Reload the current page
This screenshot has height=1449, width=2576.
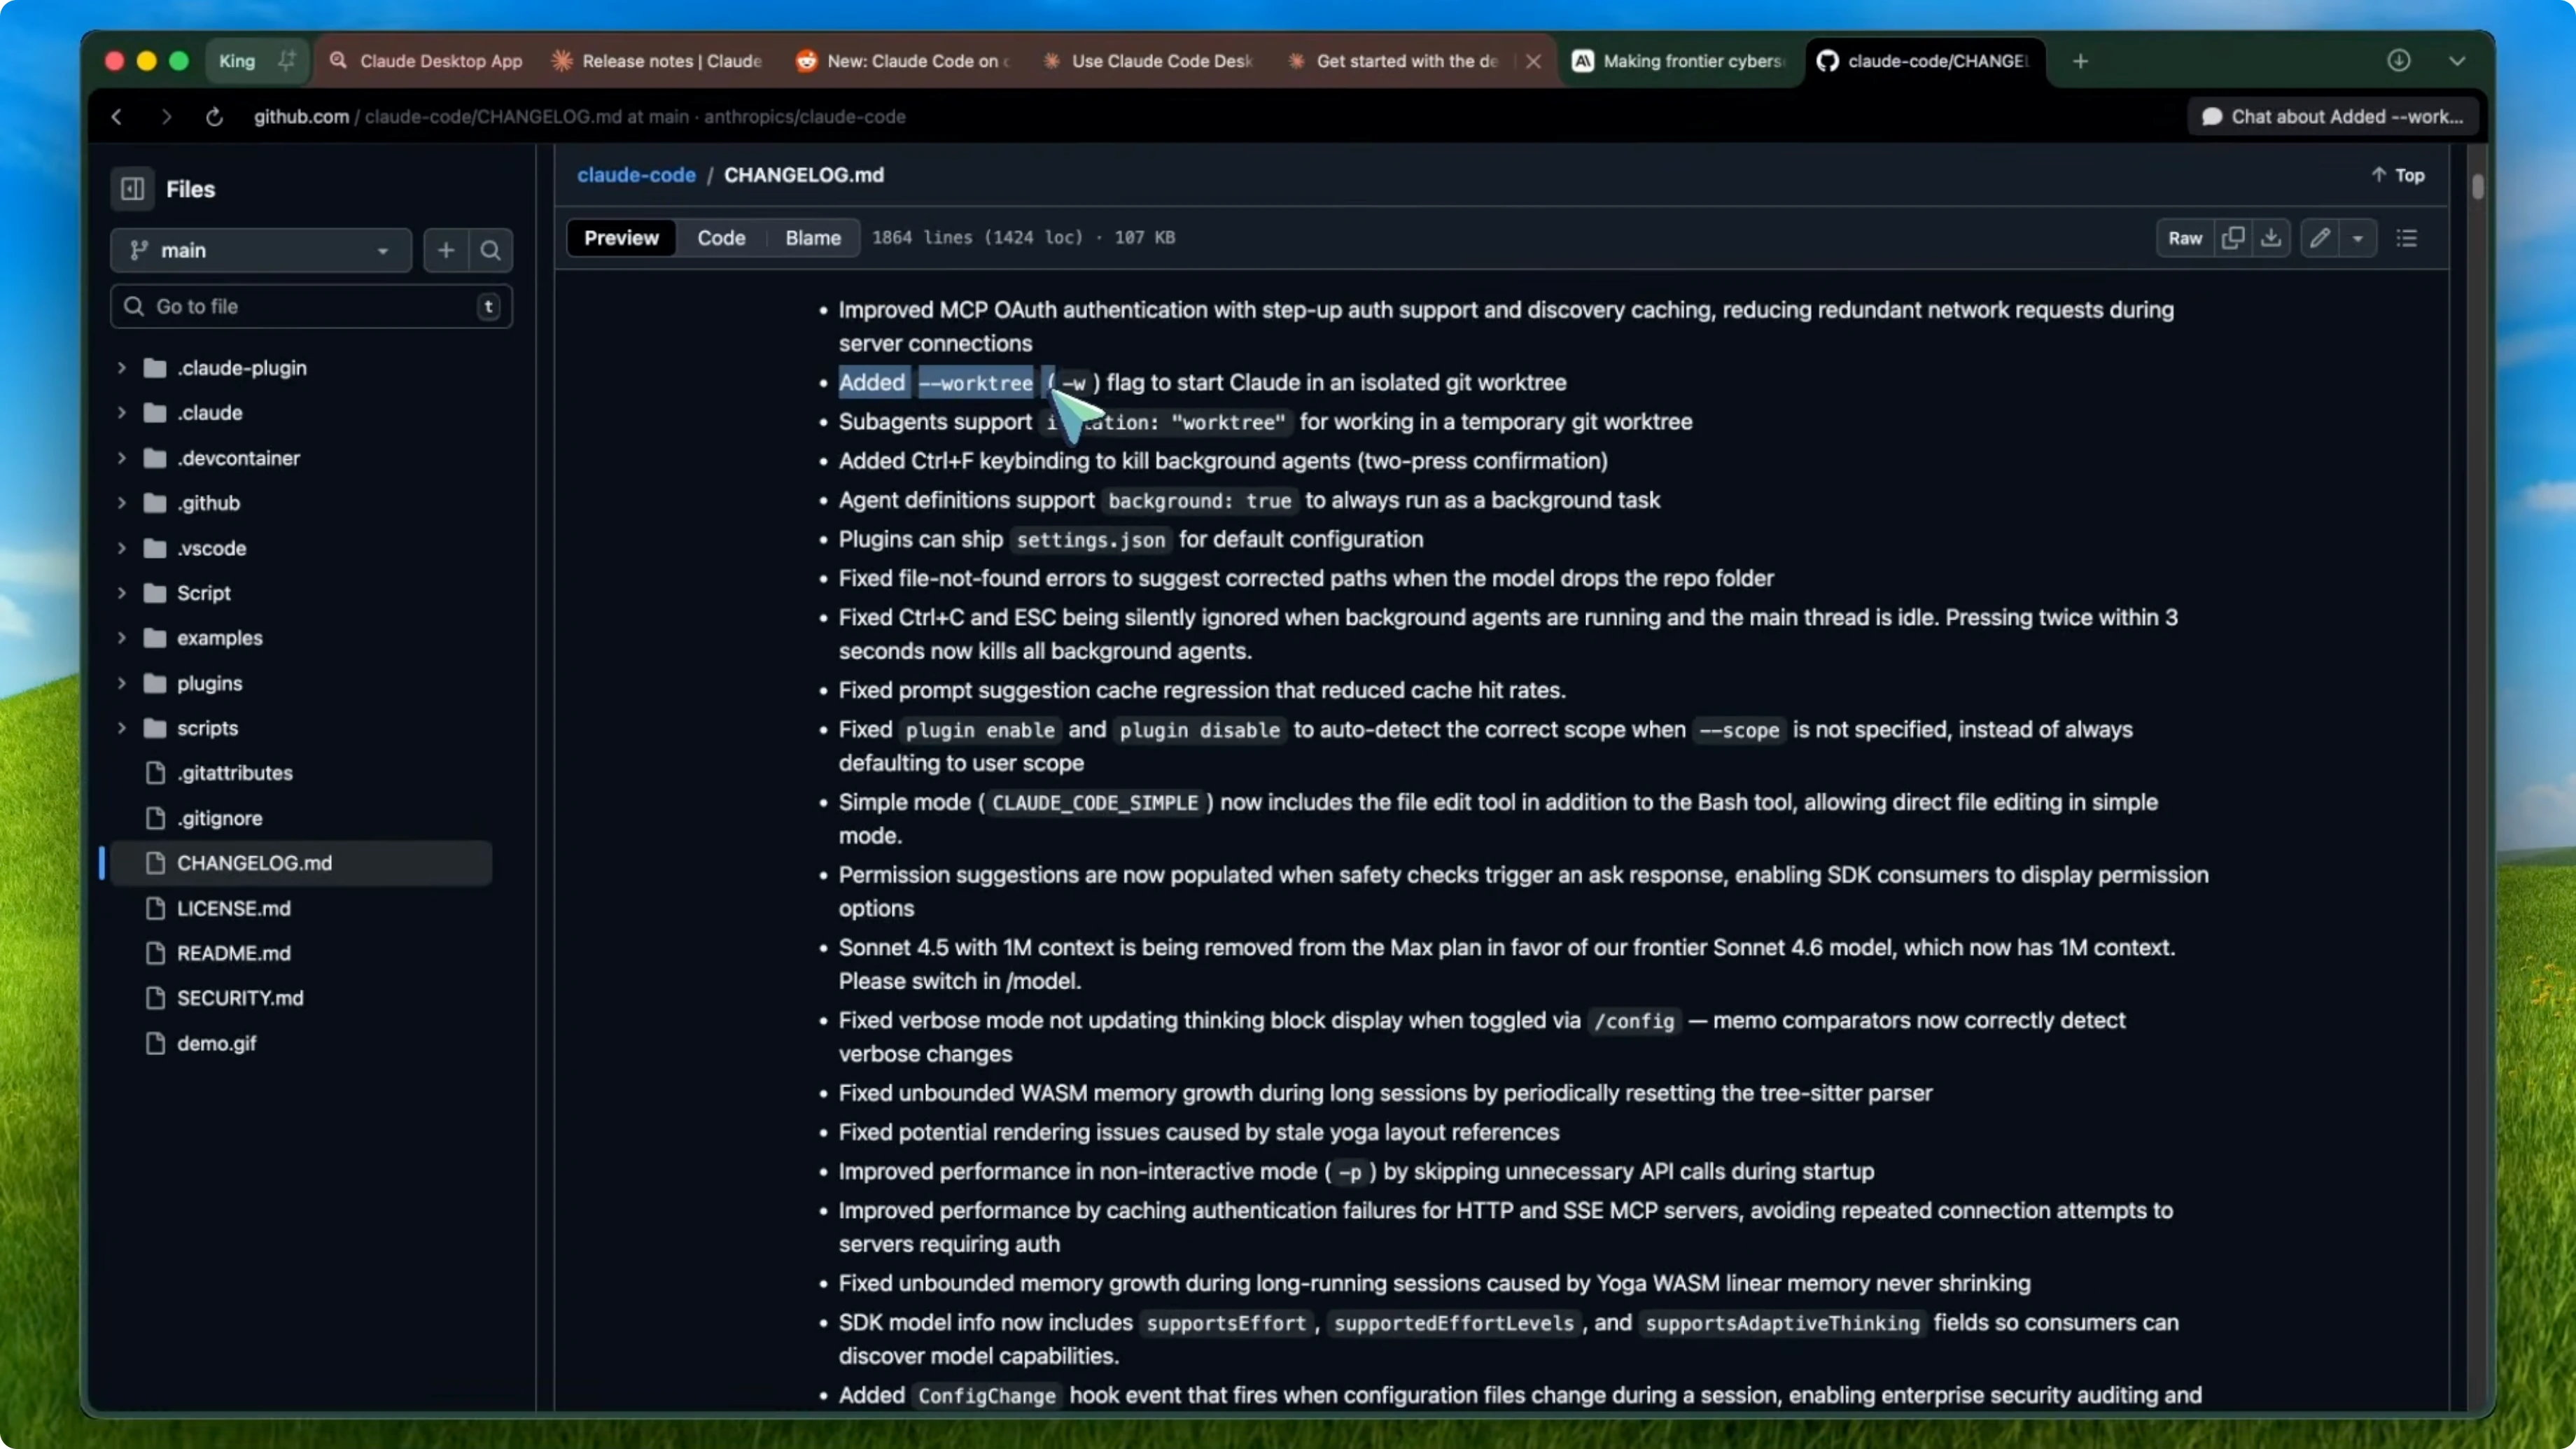[214, 117]
